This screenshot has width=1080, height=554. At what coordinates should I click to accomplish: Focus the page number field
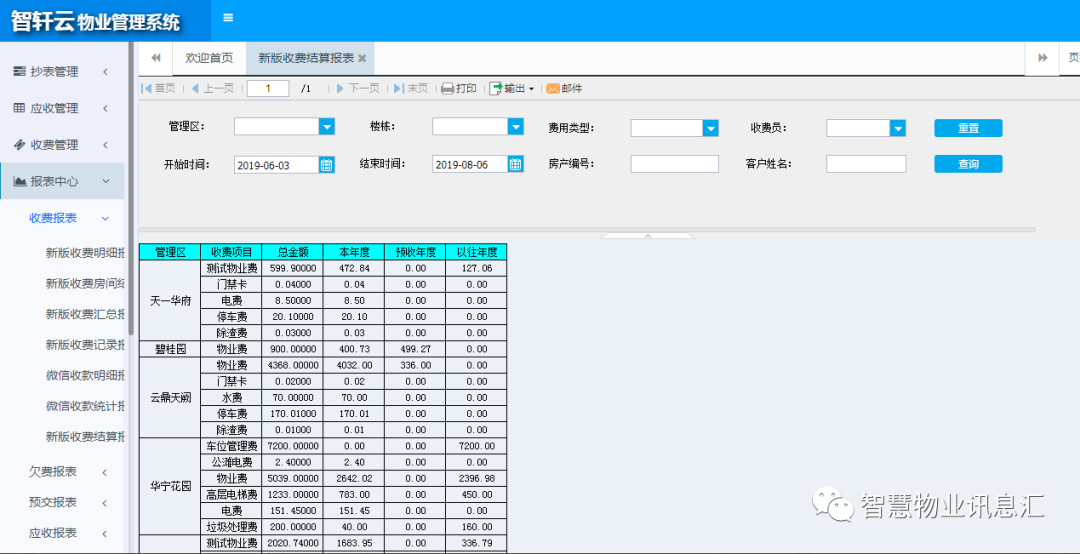(x=268, y=88)
